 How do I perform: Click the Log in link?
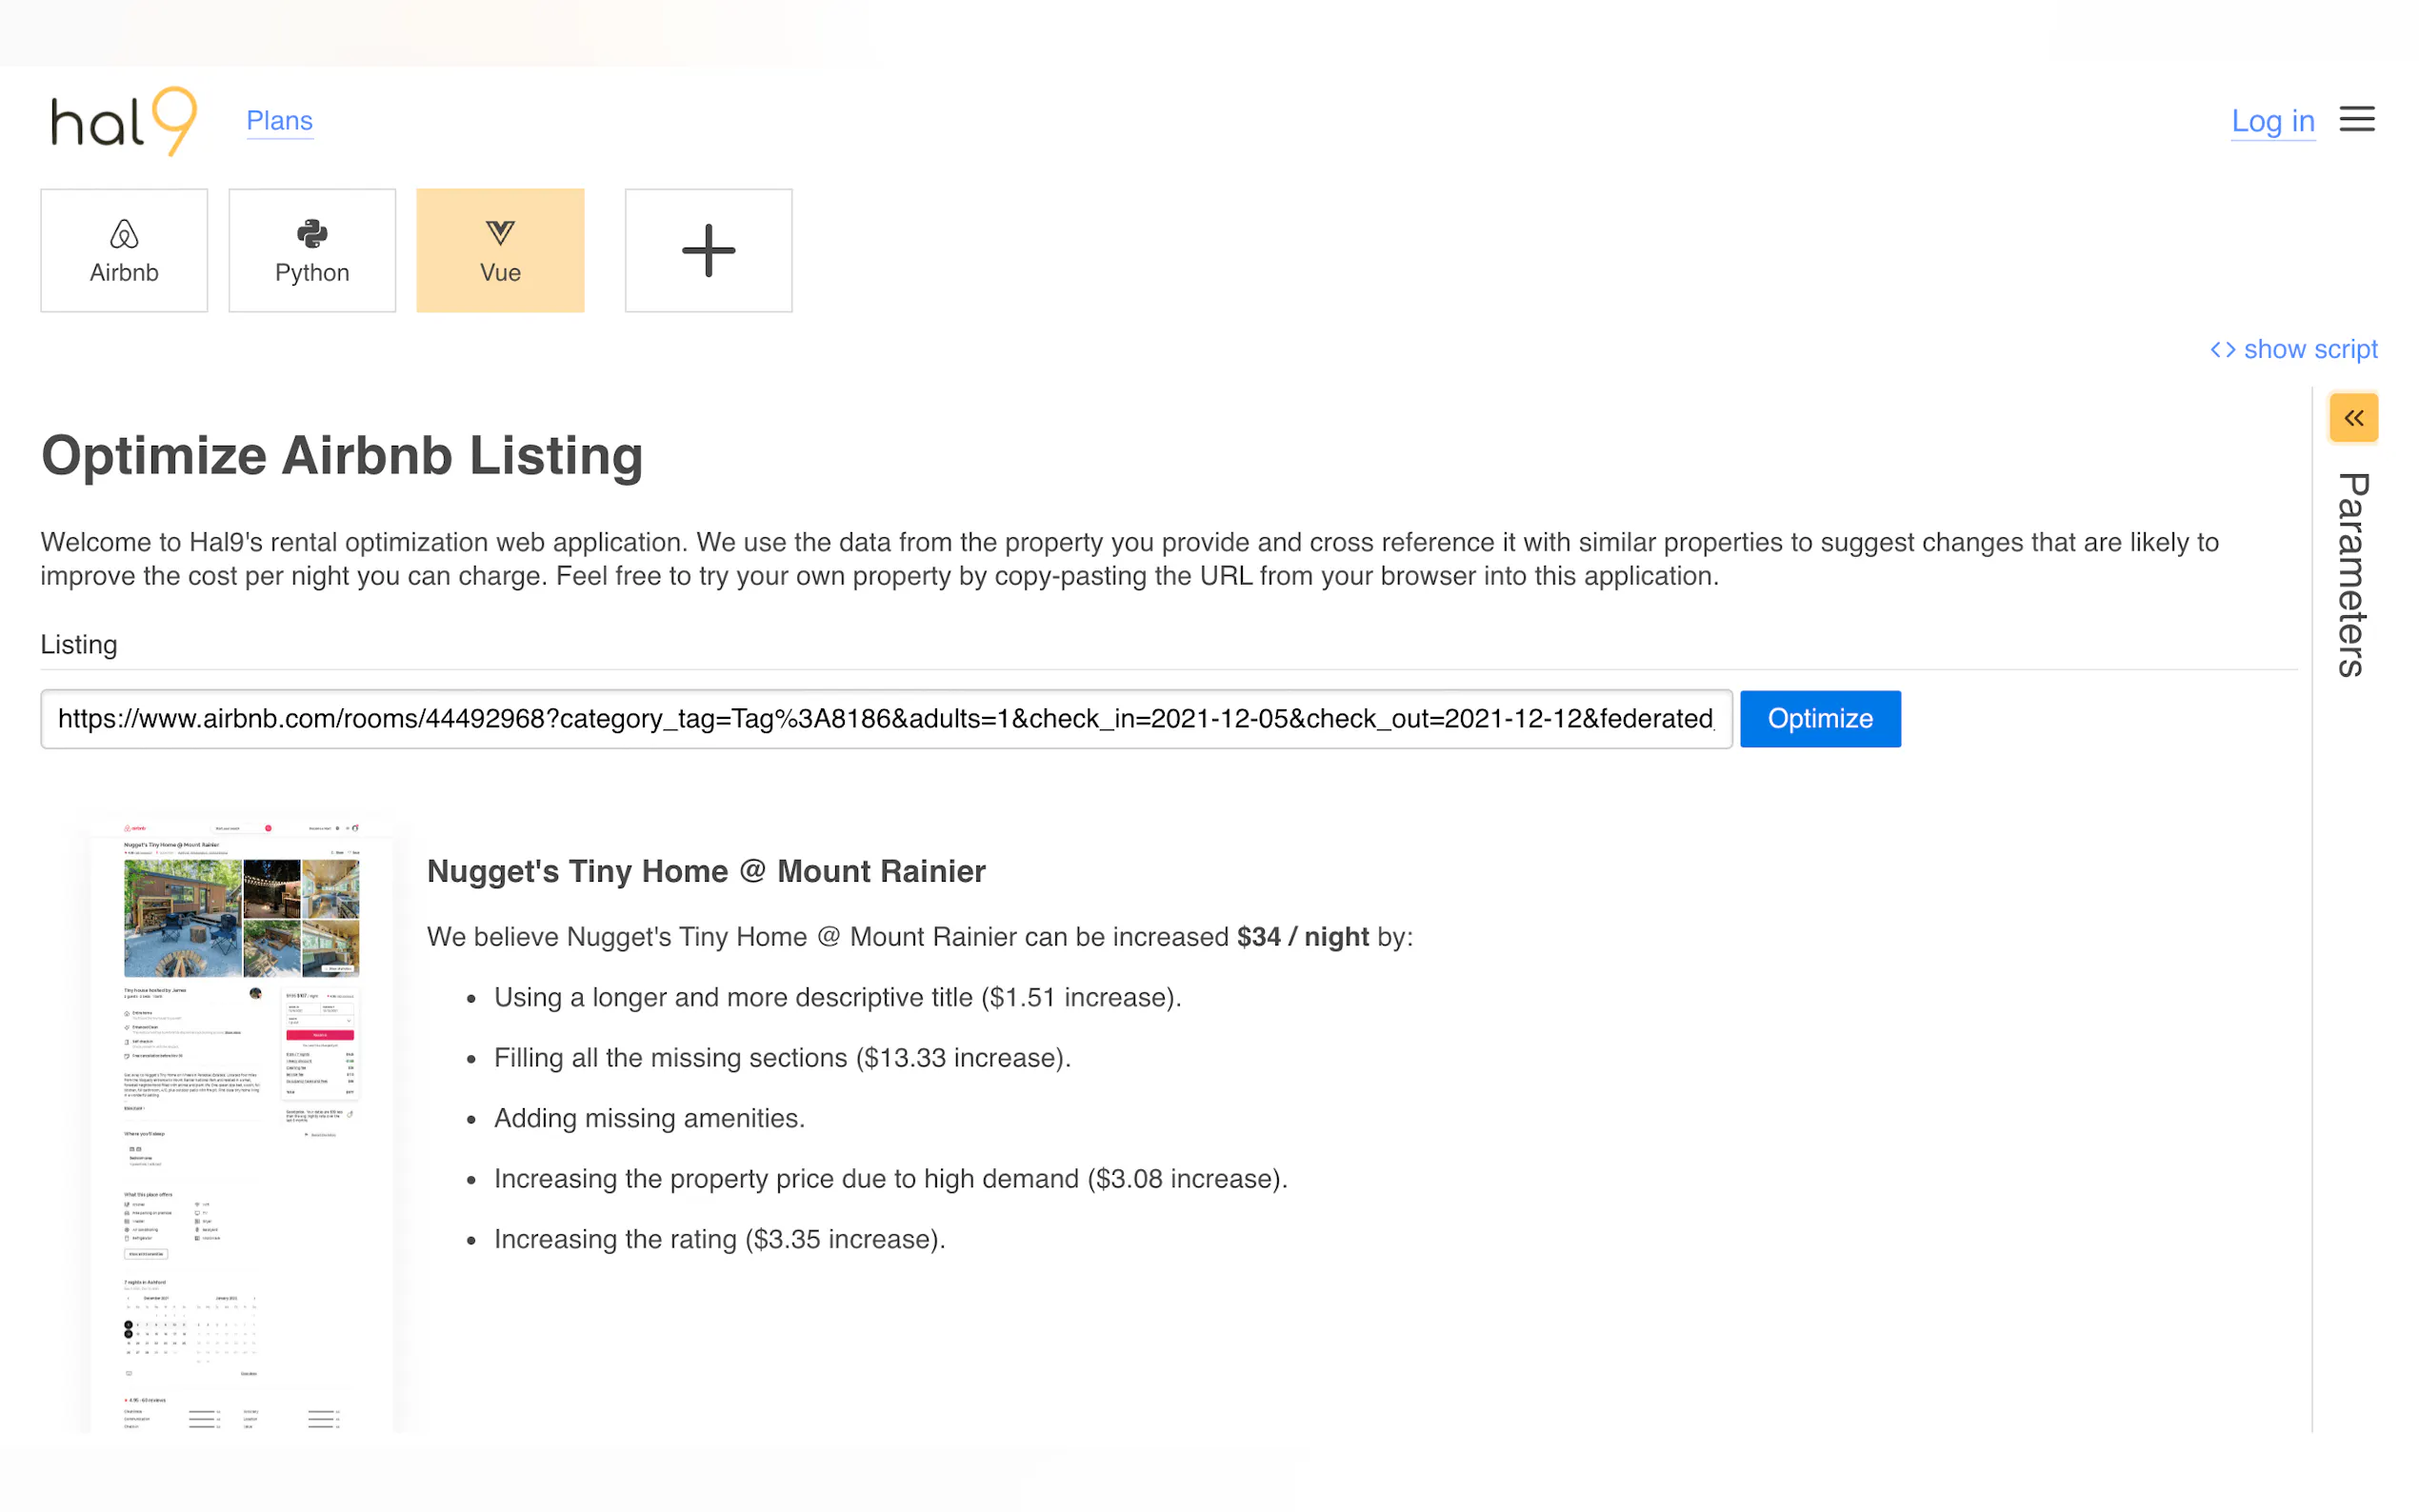(2272, 121)
